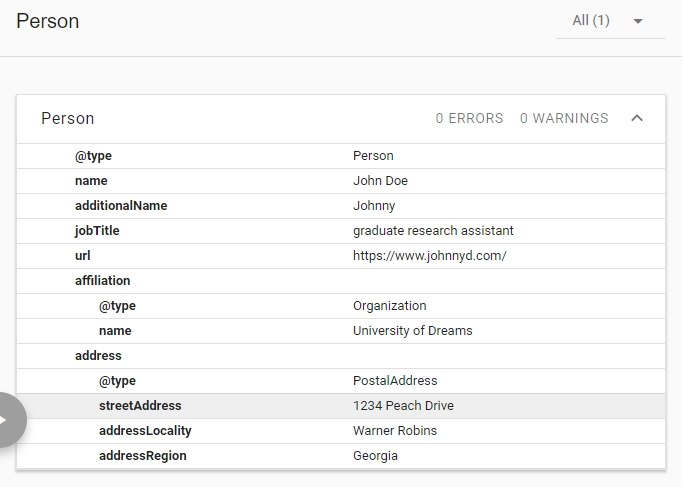
Task: Select the addressLocality row
Action: [341, 431]
